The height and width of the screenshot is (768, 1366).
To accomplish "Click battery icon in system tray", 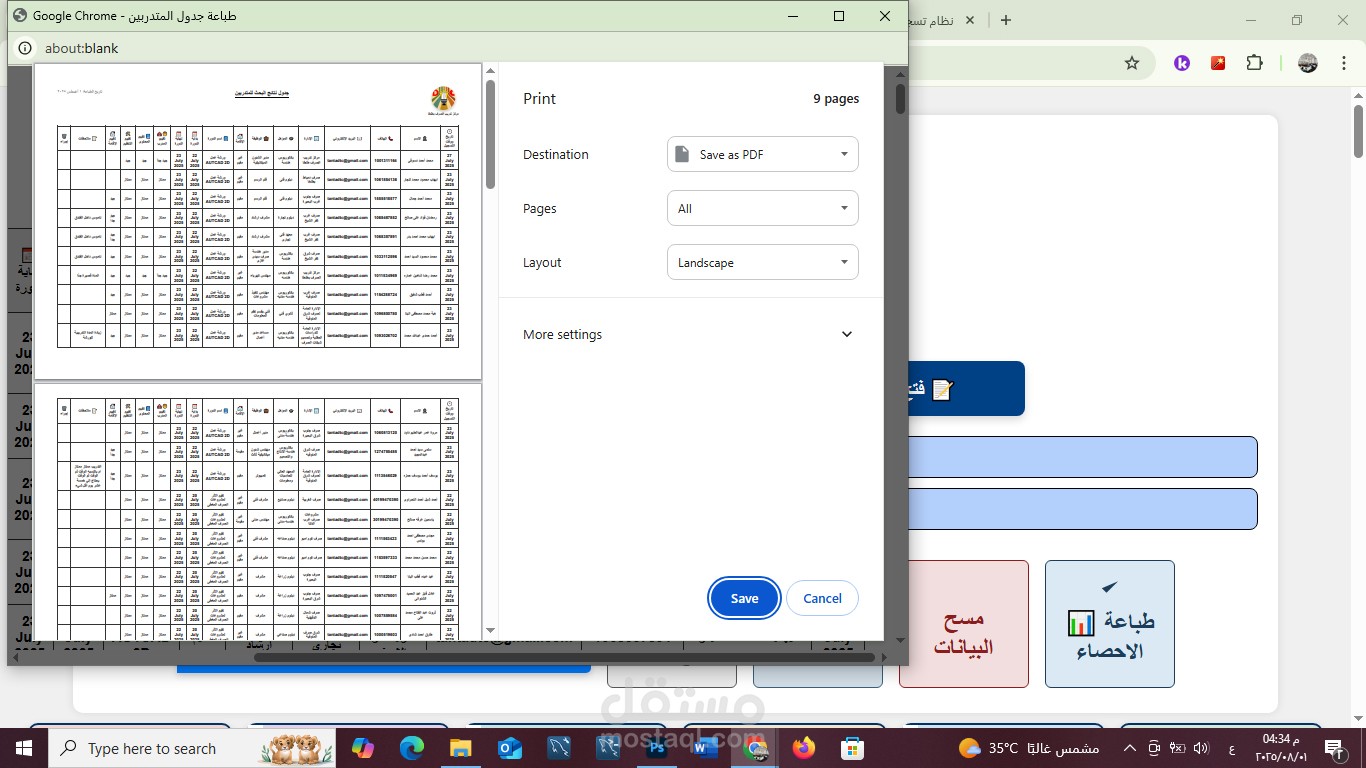I will tap(1176, 748).
